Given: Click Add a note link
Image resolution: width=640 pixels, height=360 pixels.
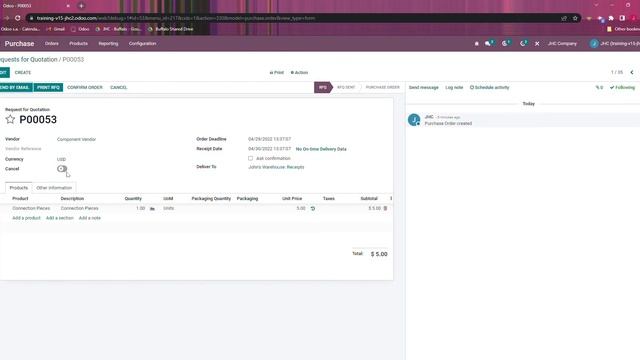Looking at the screenshot, I should pos(89,218).
